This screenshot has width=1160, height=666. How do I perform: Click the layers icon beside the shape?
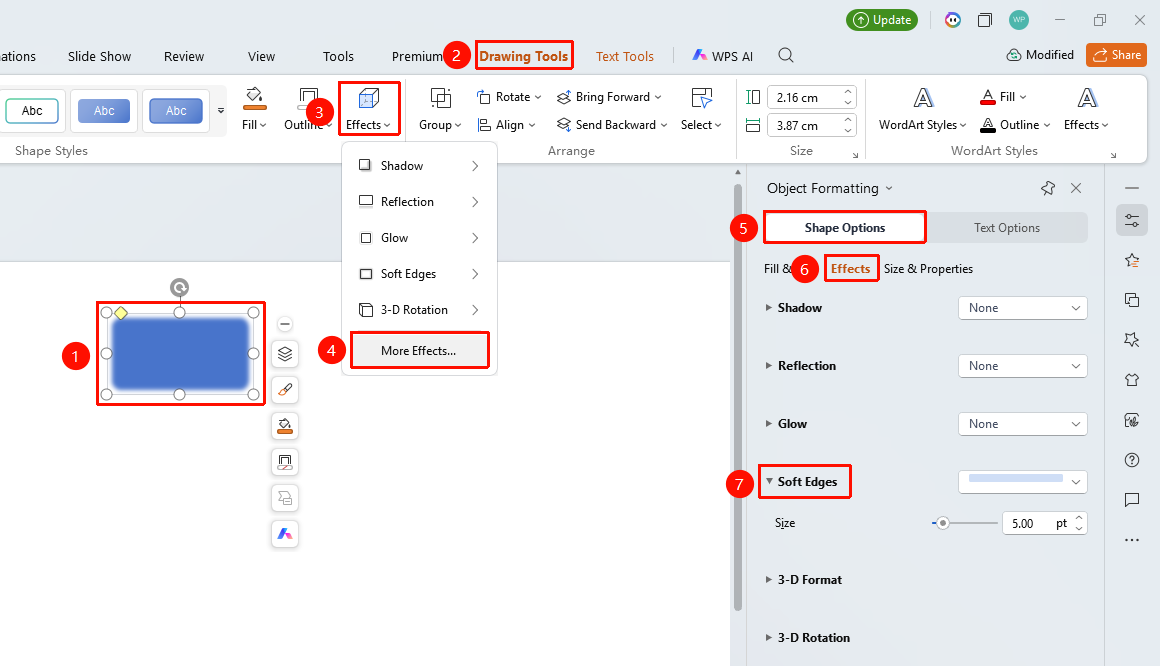(285, 354)
